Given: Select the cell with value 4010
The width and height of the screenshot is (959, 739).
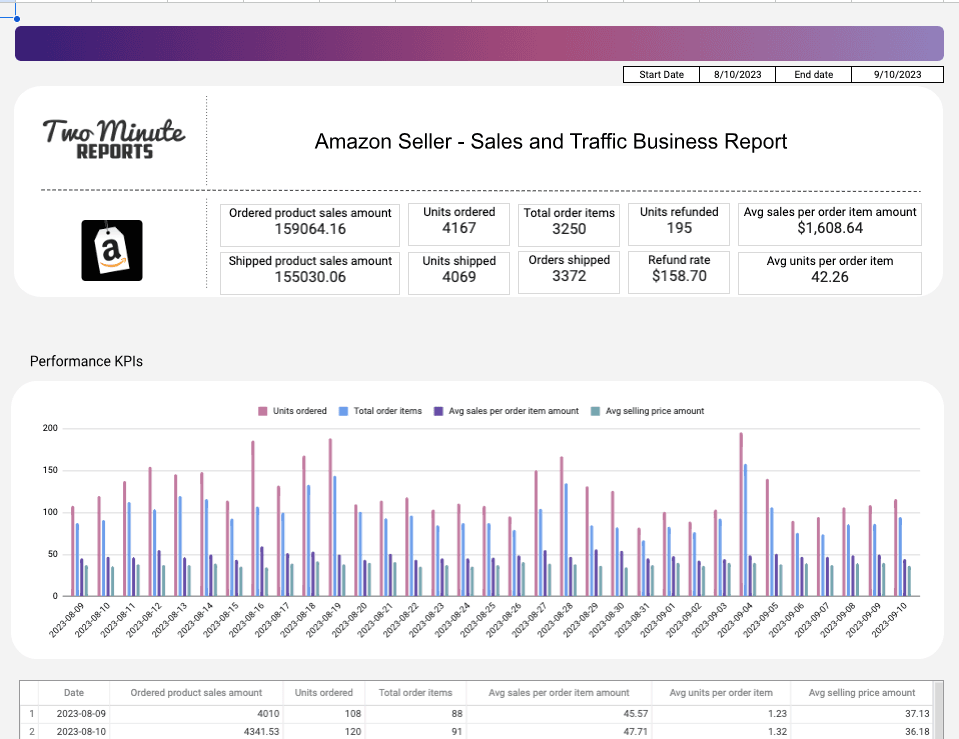Looking at the screenshot, I should 196,713.
